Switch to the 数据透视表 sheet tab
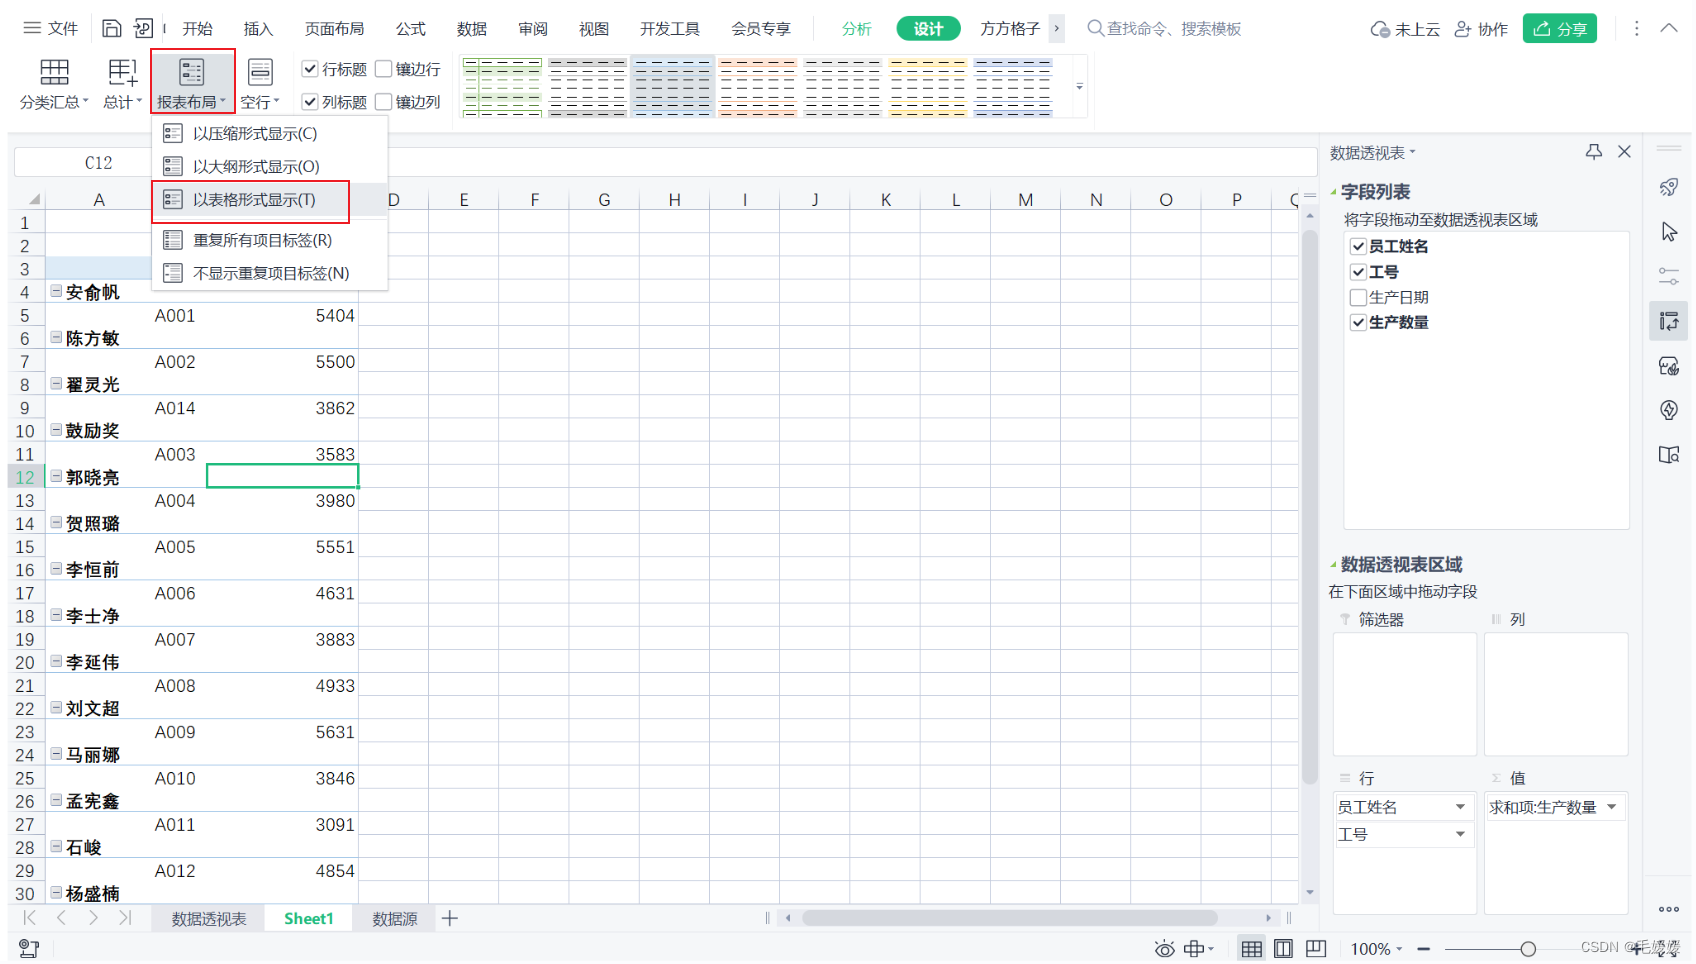Screen dimensions: 1696x964 pyautogui.click(x=208, y=918)
